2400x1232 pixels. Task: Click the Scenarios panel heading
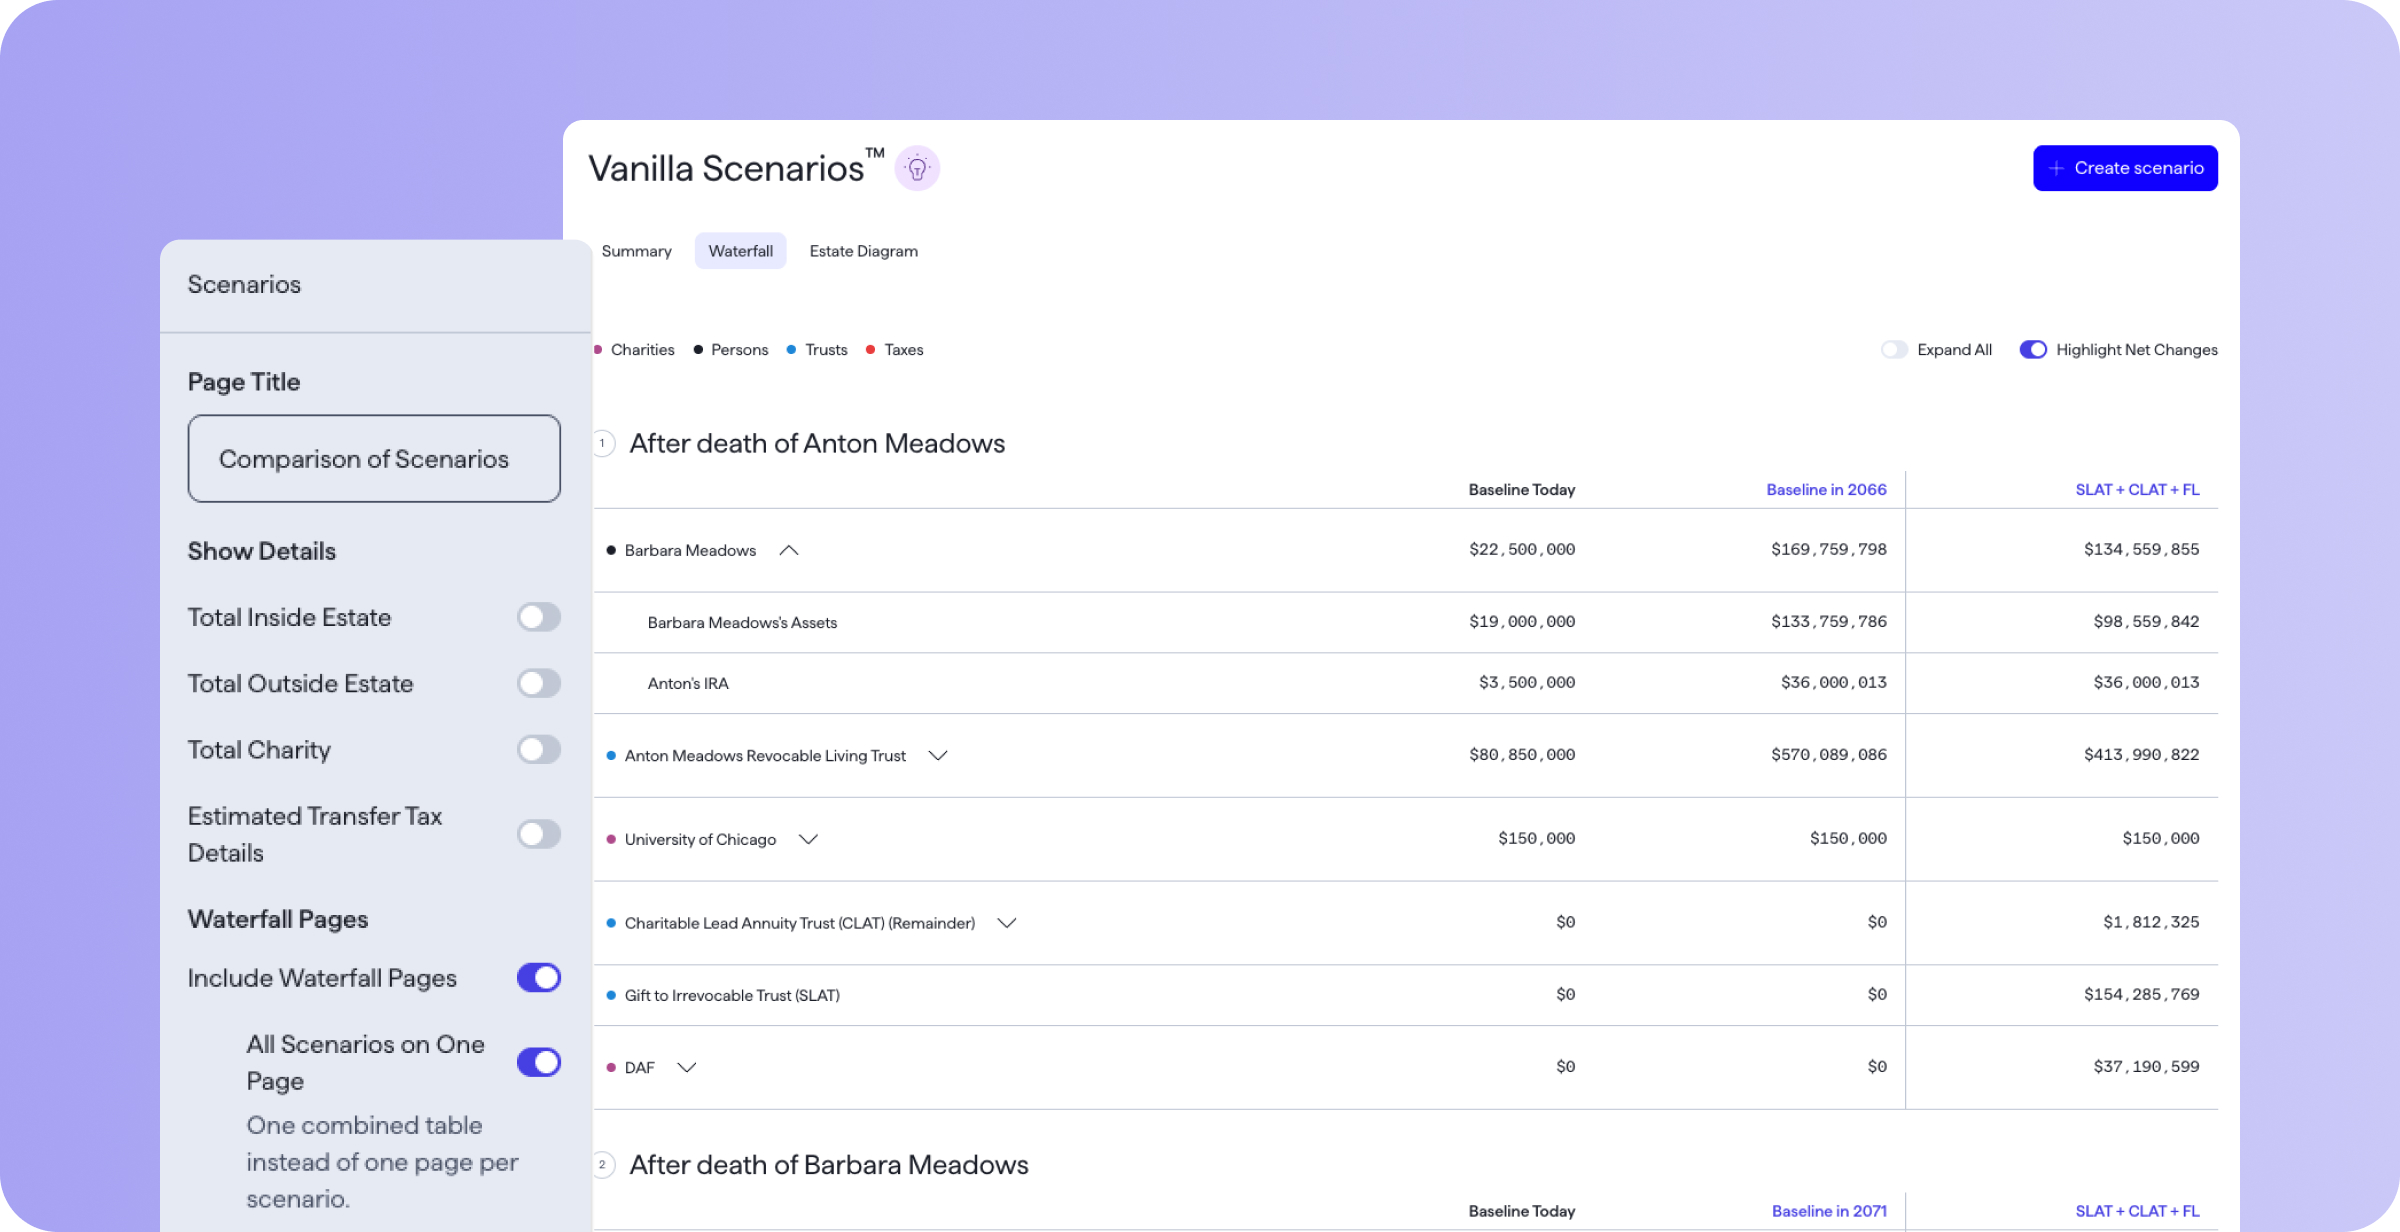(244, 285)
